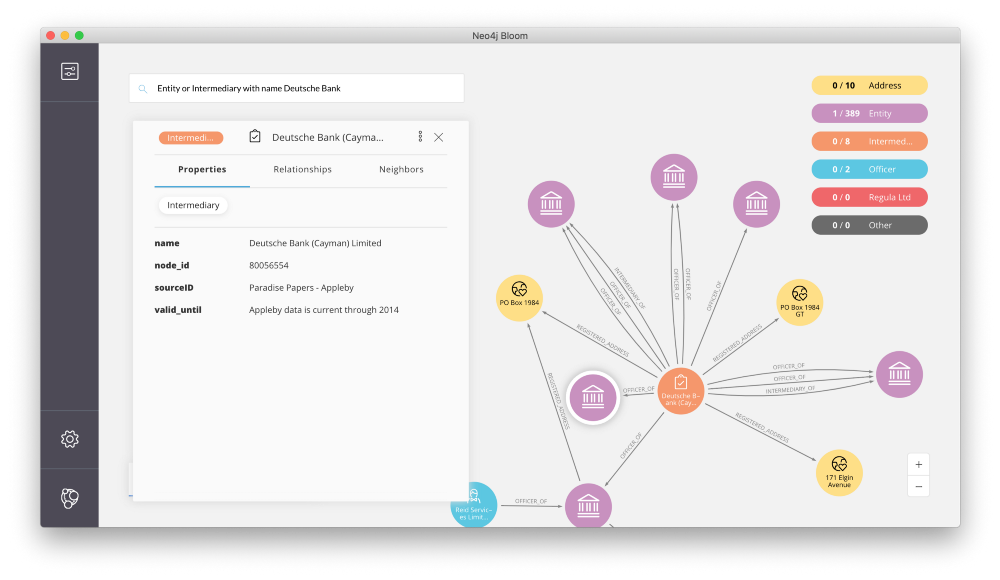This screenshot has width=1000, height=580.
Task: Select the PO Box 1984 GT address node
Action: coord(800,302)
